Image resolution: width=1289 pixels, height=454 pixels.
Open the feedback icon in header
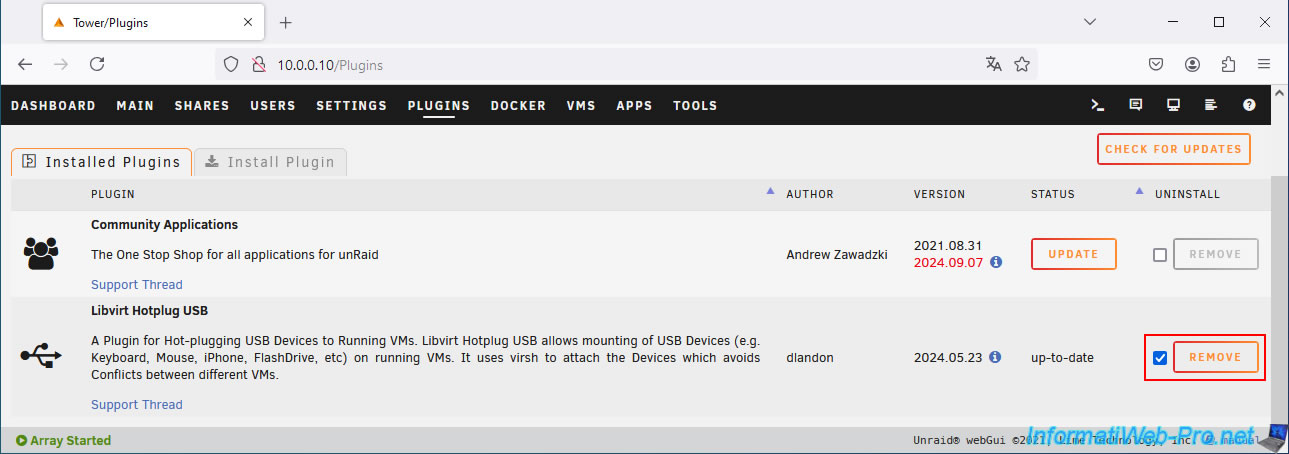[x=1135, y=105]
